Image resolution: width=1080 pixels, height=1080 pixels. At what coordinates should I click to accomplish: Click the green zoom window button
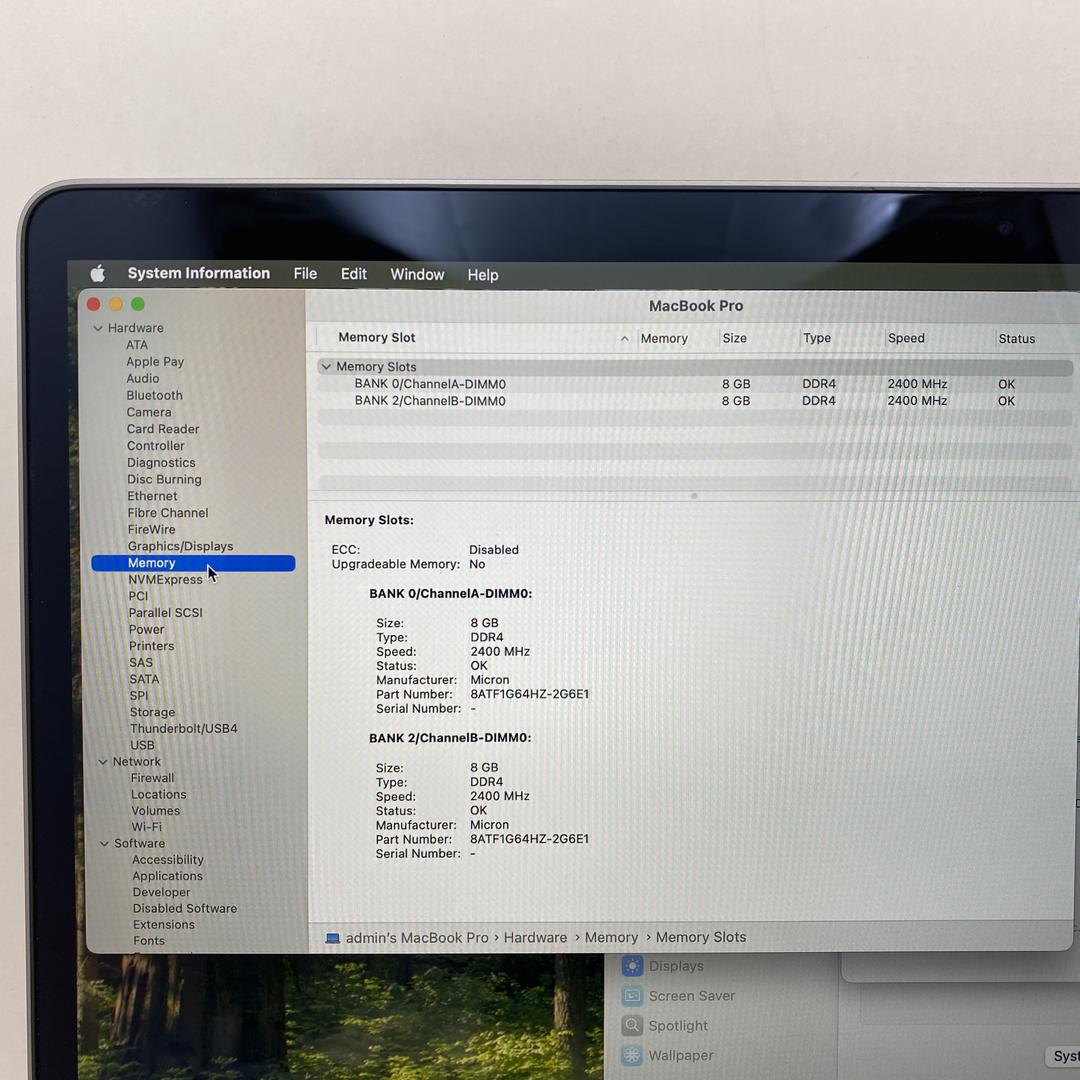(x=138, y=304)
